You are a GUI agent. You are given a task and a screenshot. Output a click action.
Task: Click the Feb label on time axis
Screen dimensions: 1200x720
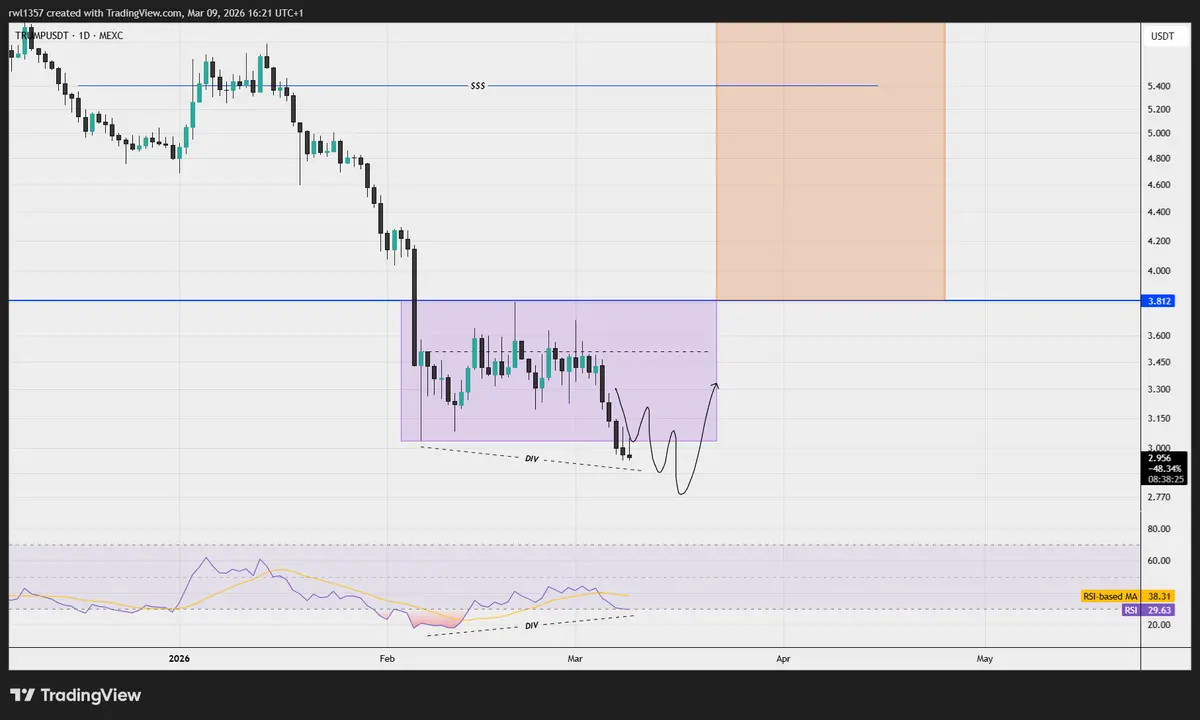pos(388,658)
